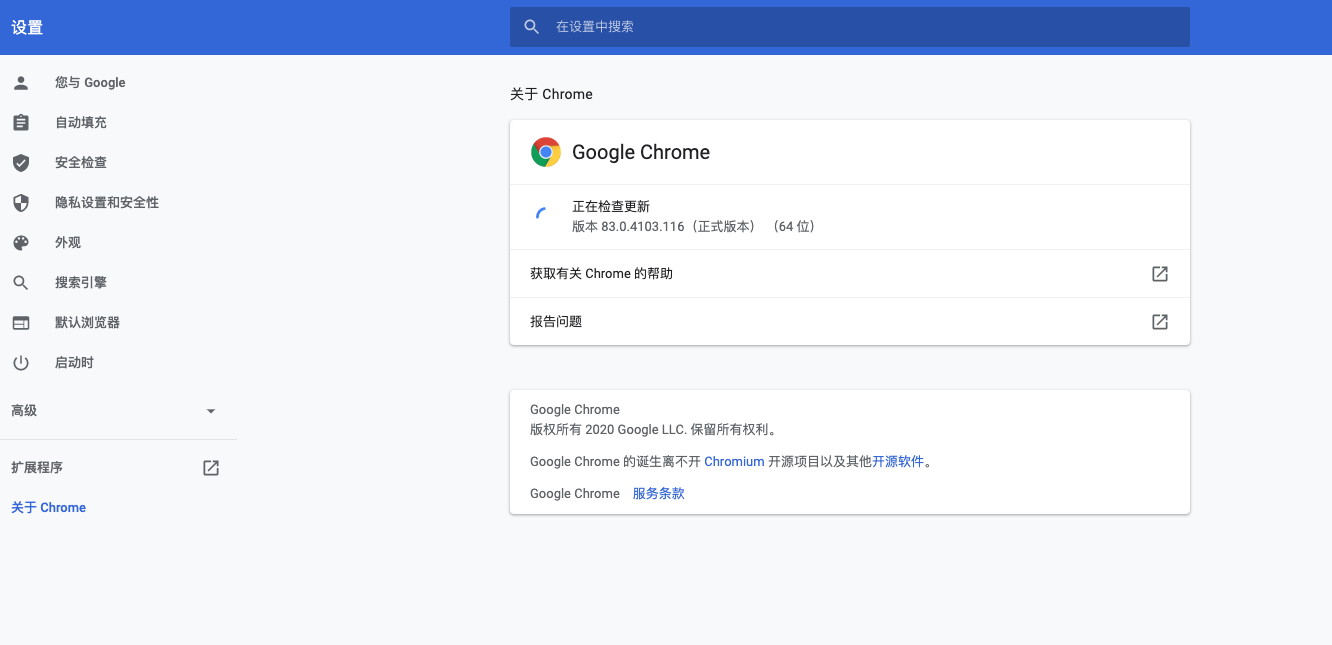The width and height of the screenshot is (1332, 645).
Task: Click the Google Chrome logo icon
Action: tap(546, 152)
